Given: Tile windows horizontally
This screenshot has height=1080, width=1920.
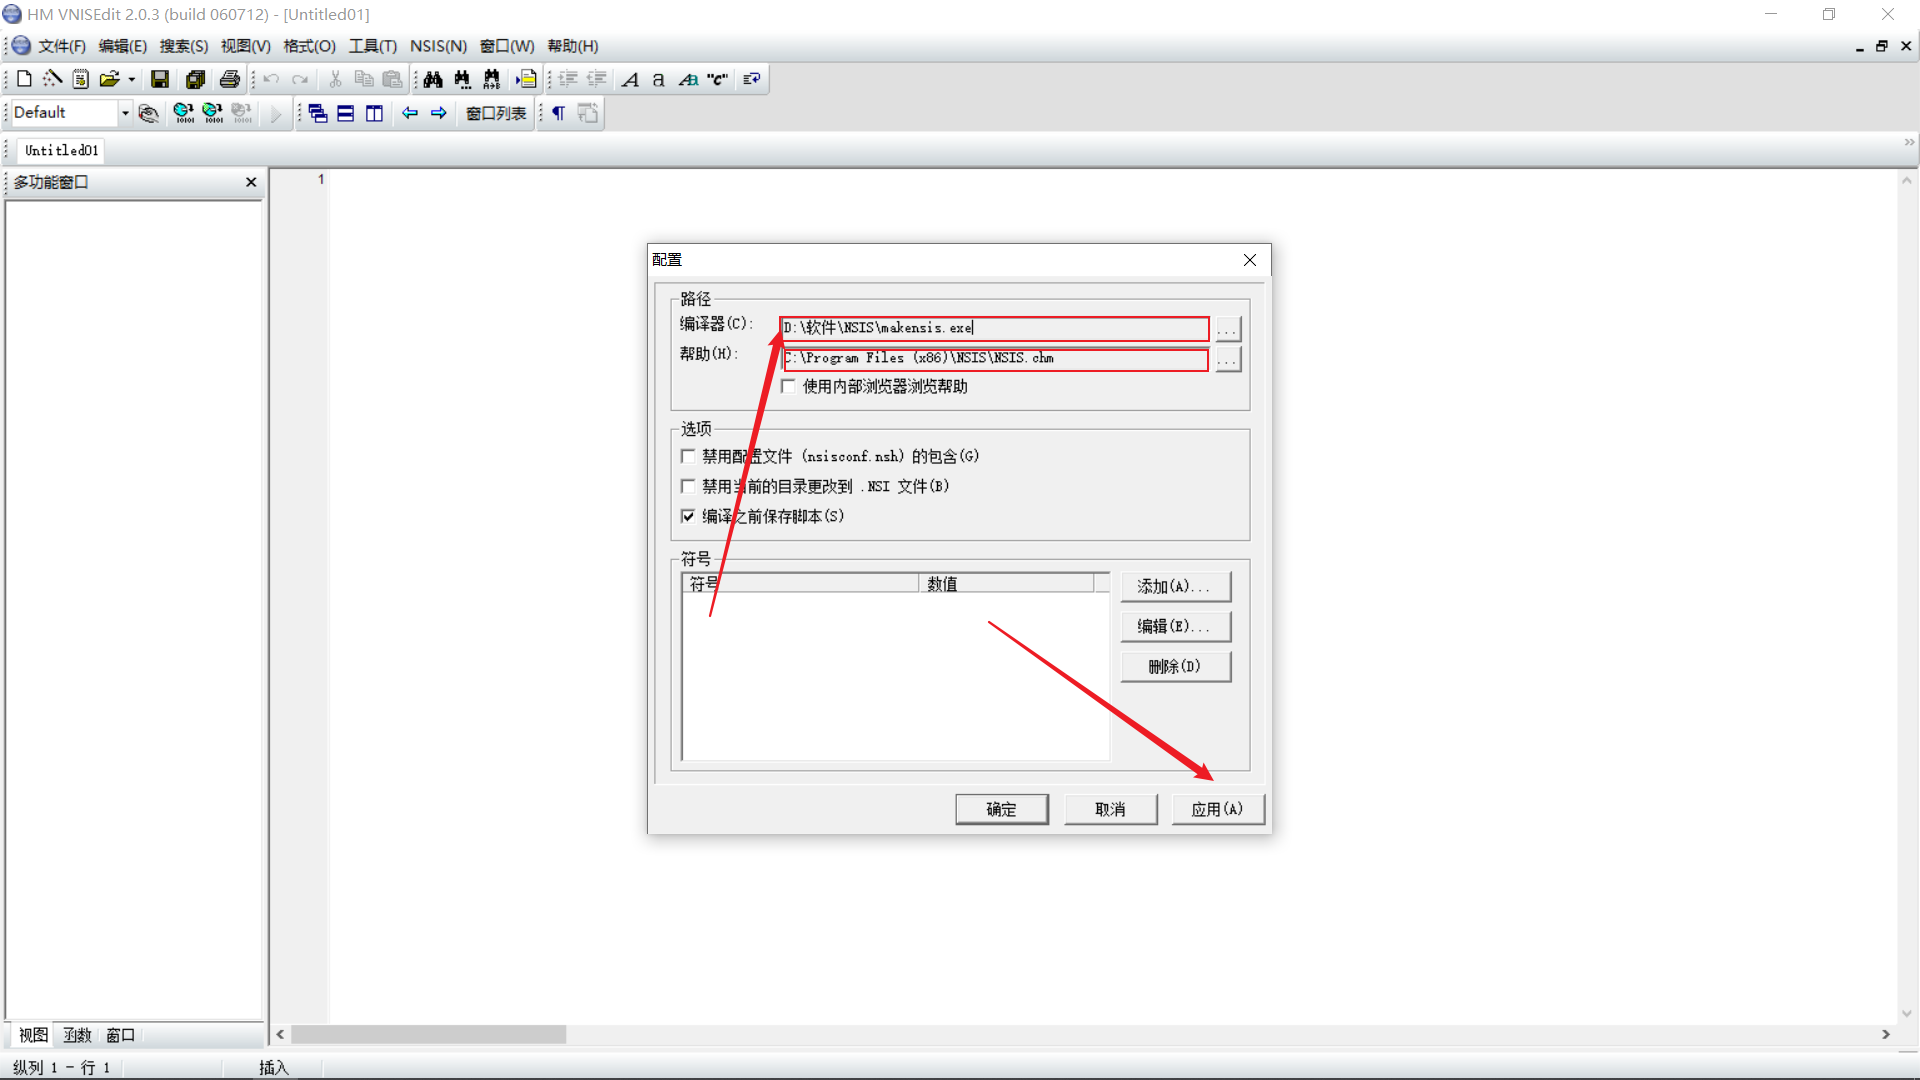Looking at the screenshot, I should (346, 113).
